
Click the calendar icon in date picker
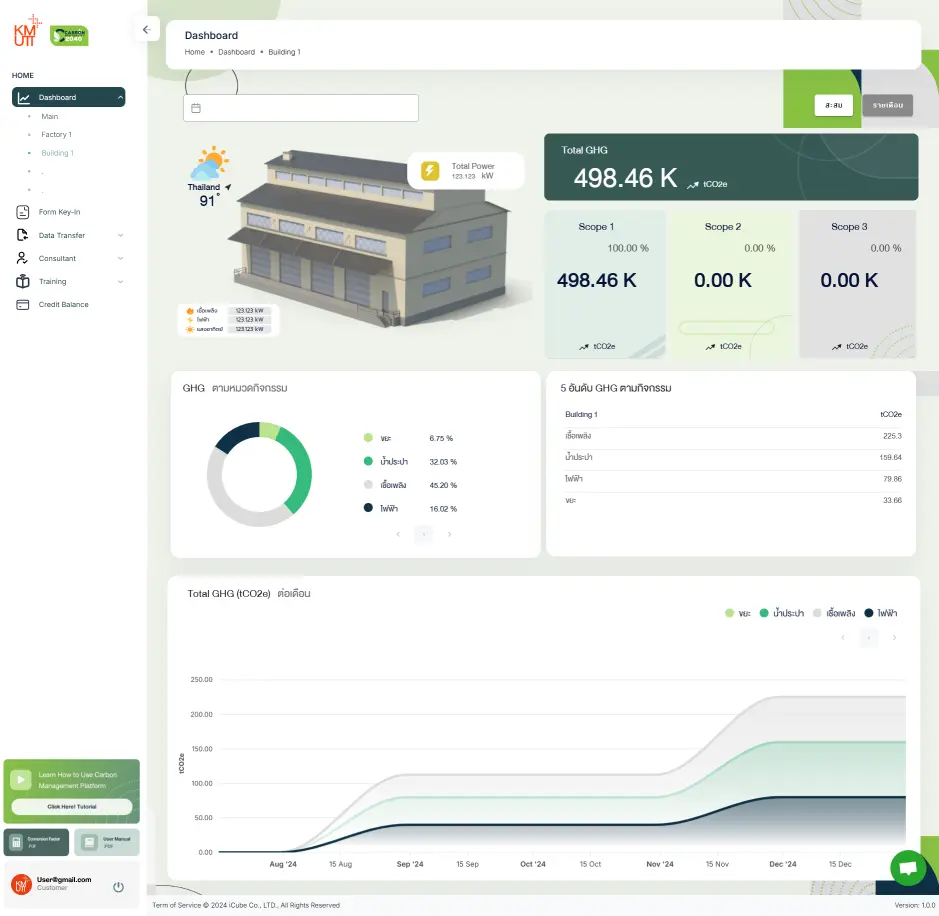click(197, 107)
